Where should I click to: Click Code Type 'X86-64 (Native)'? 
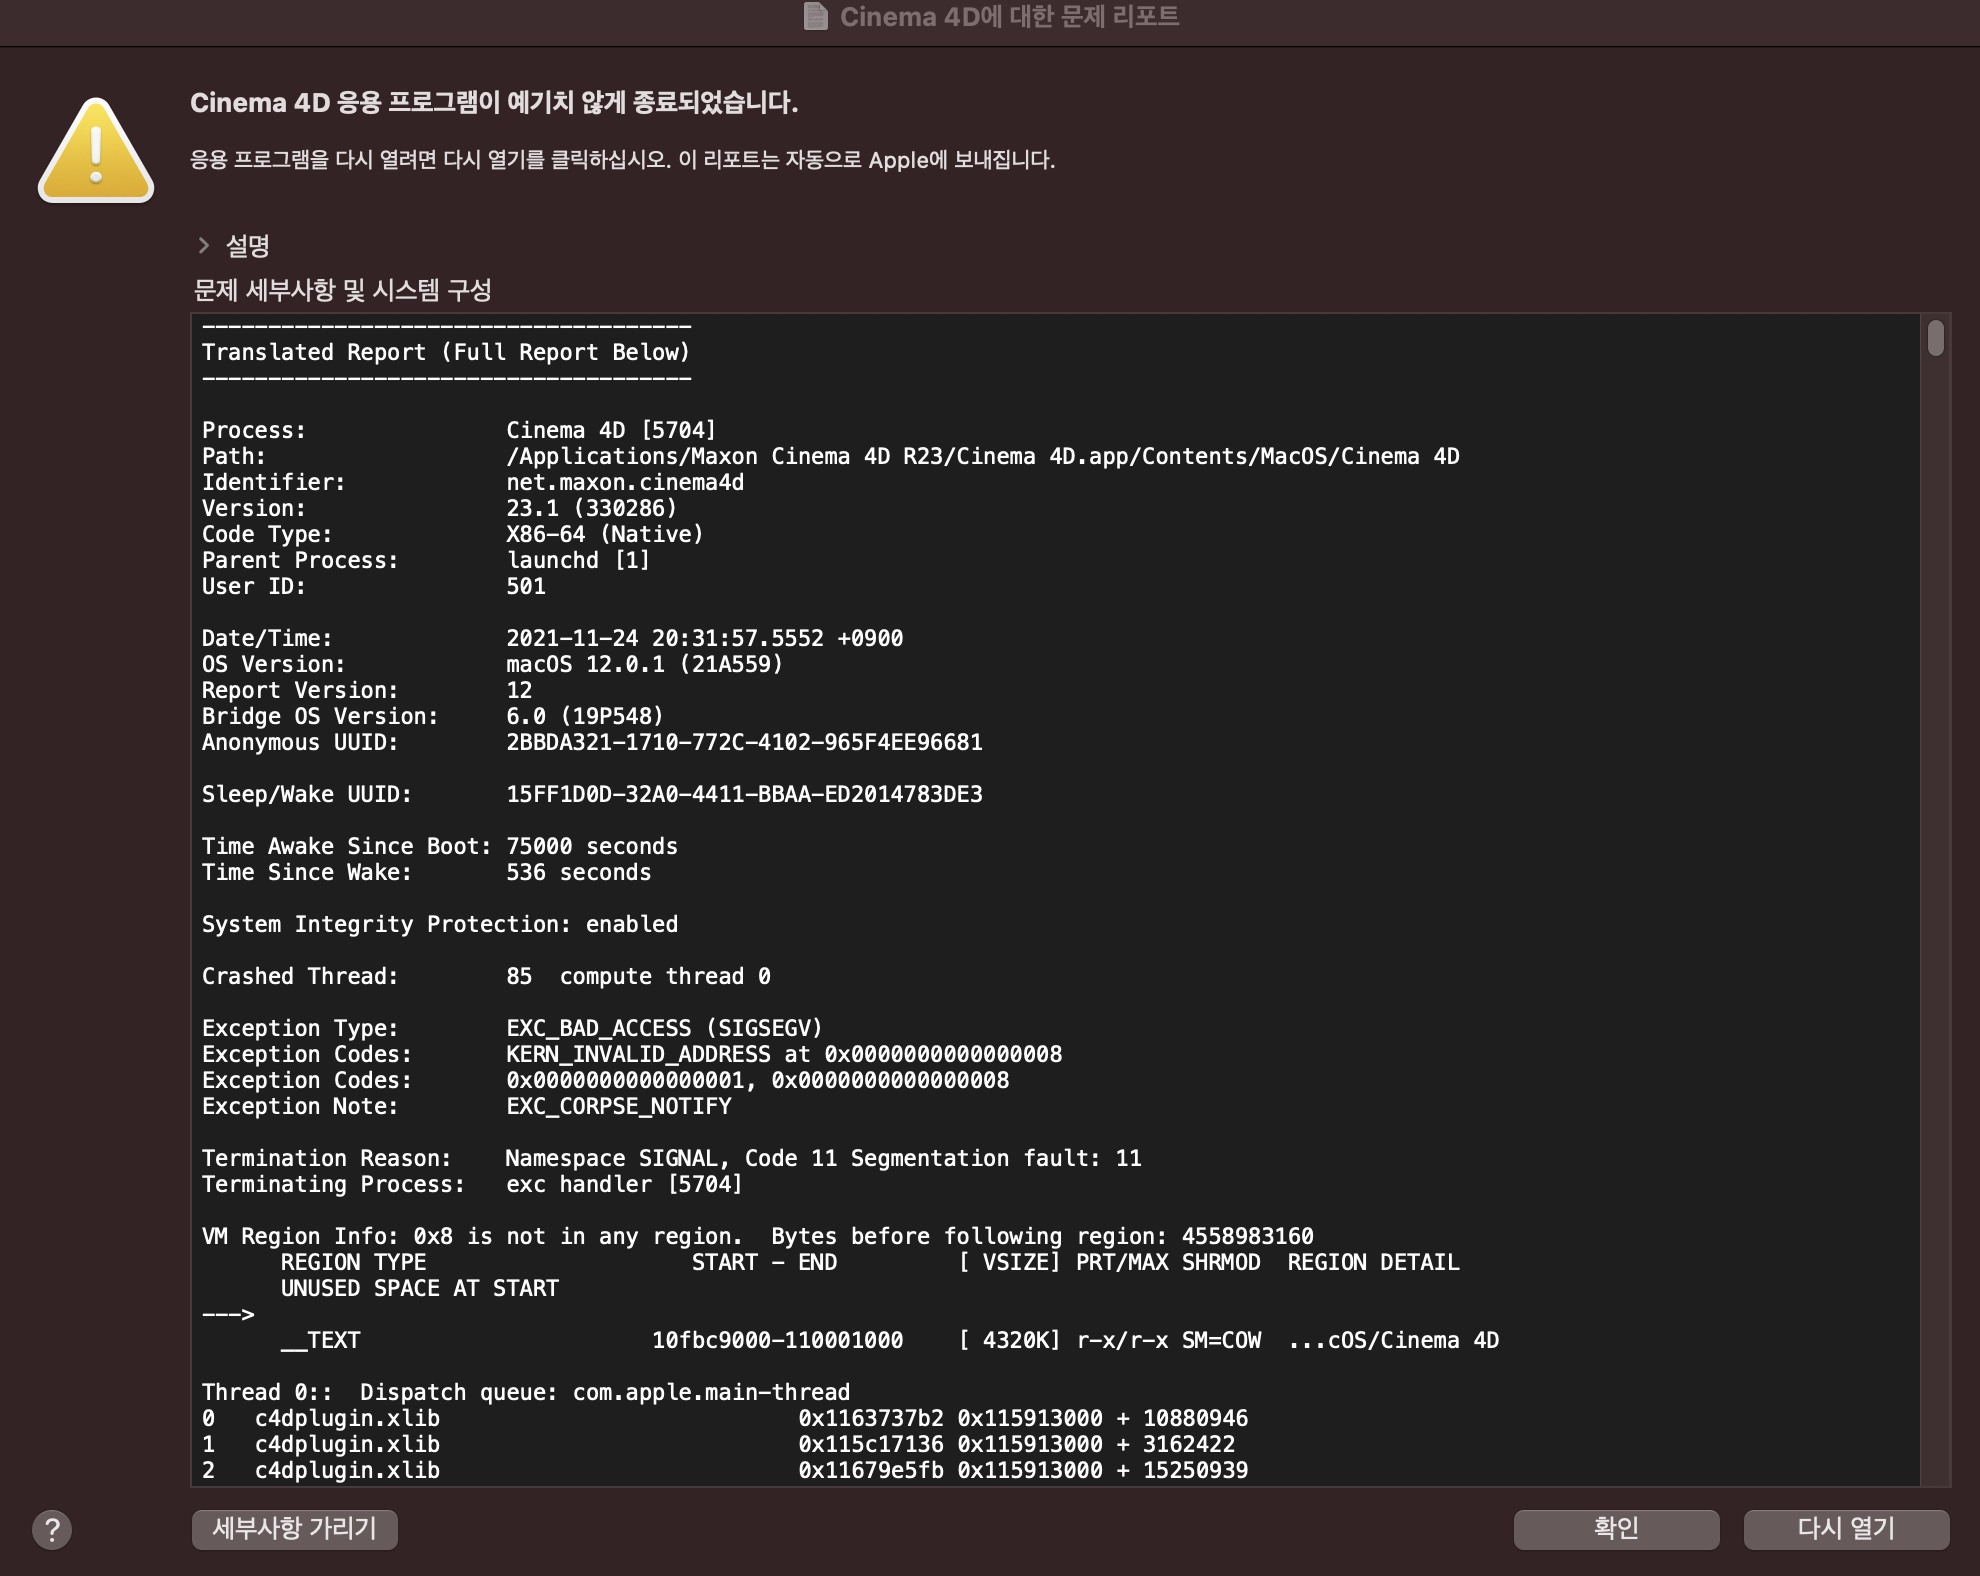605,534
